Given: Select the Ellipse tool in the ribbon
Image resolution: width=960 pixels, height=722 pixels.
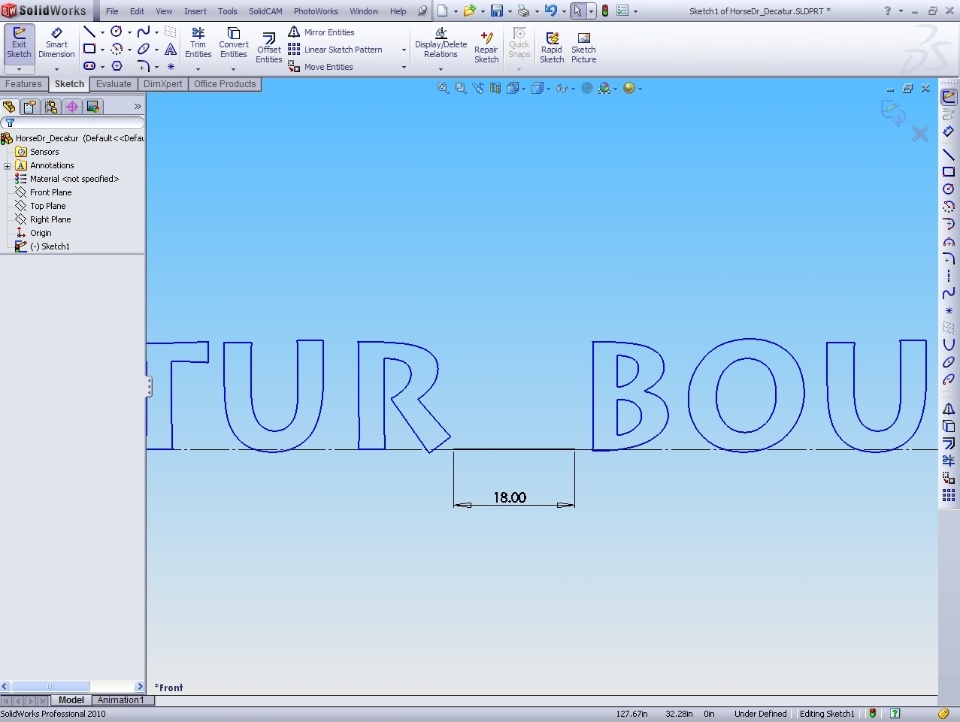Looking at the screenshot, I should [143, 49].
